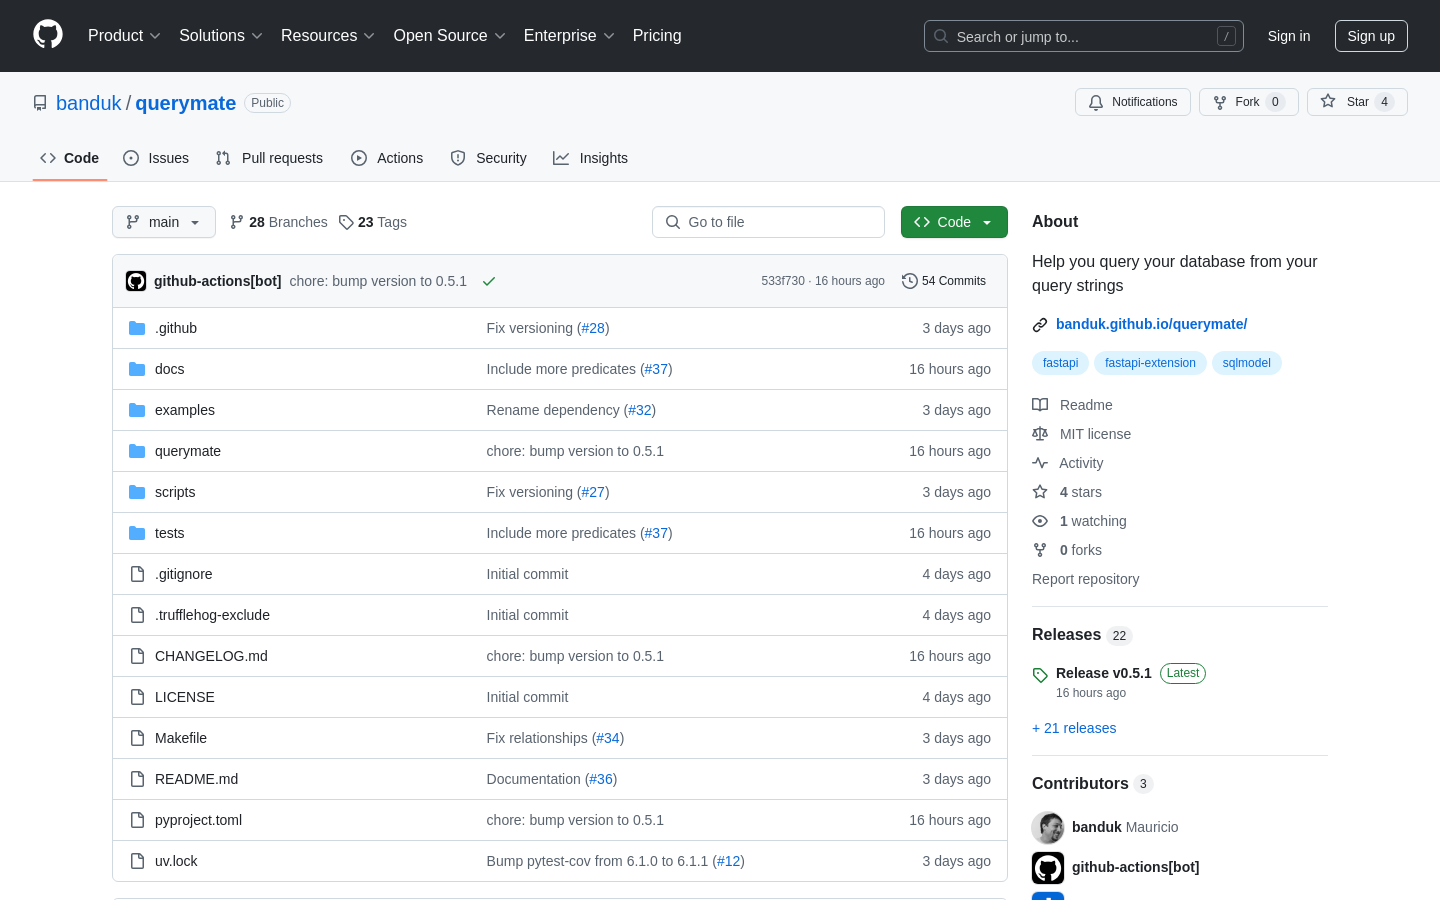
Task: Open the Pricing page
Action: [x=657, y=36]
